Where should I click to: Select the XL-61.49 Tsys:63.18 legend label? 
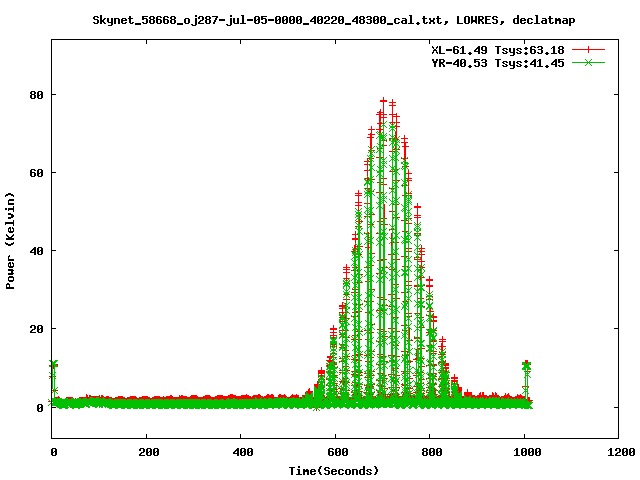click(x=498, y=50)
